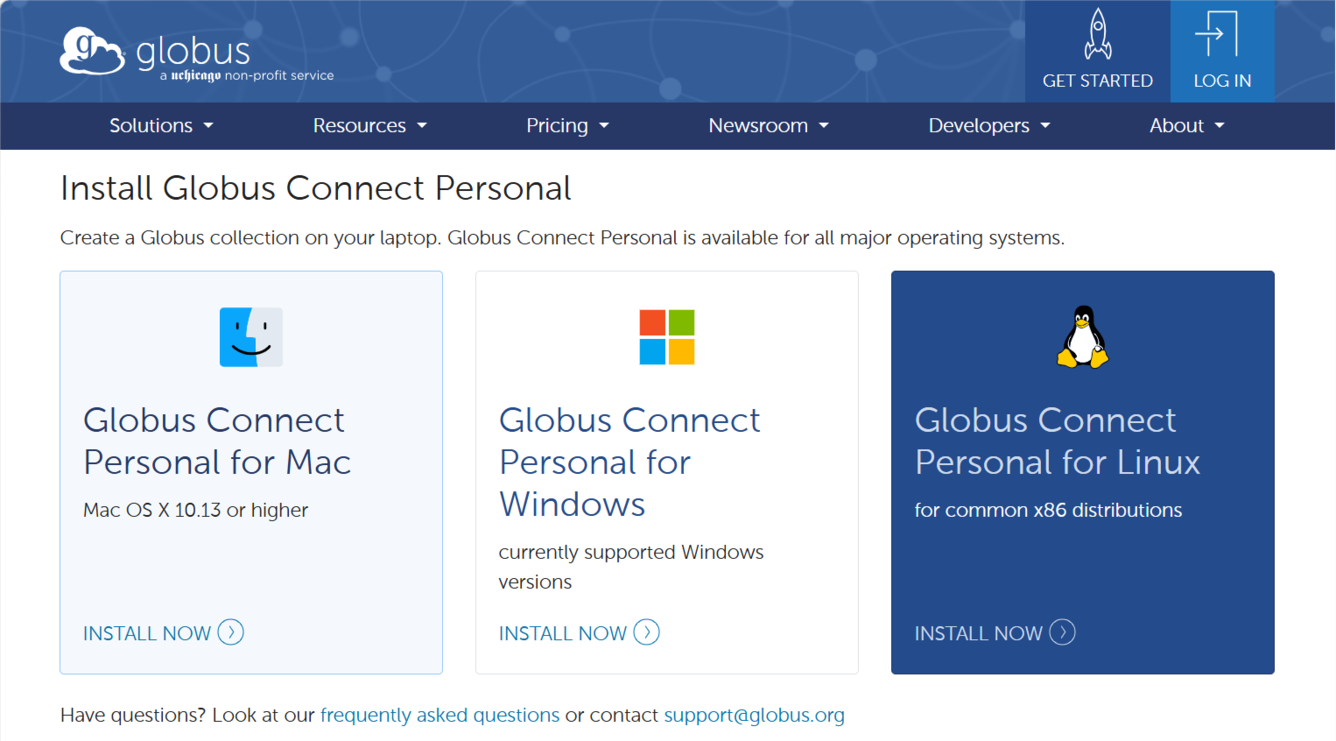This screenshot has height=741, width=1336.
Task: Click Globus Connect Personal for Linux heading
Action: (x=1057, y=441)
